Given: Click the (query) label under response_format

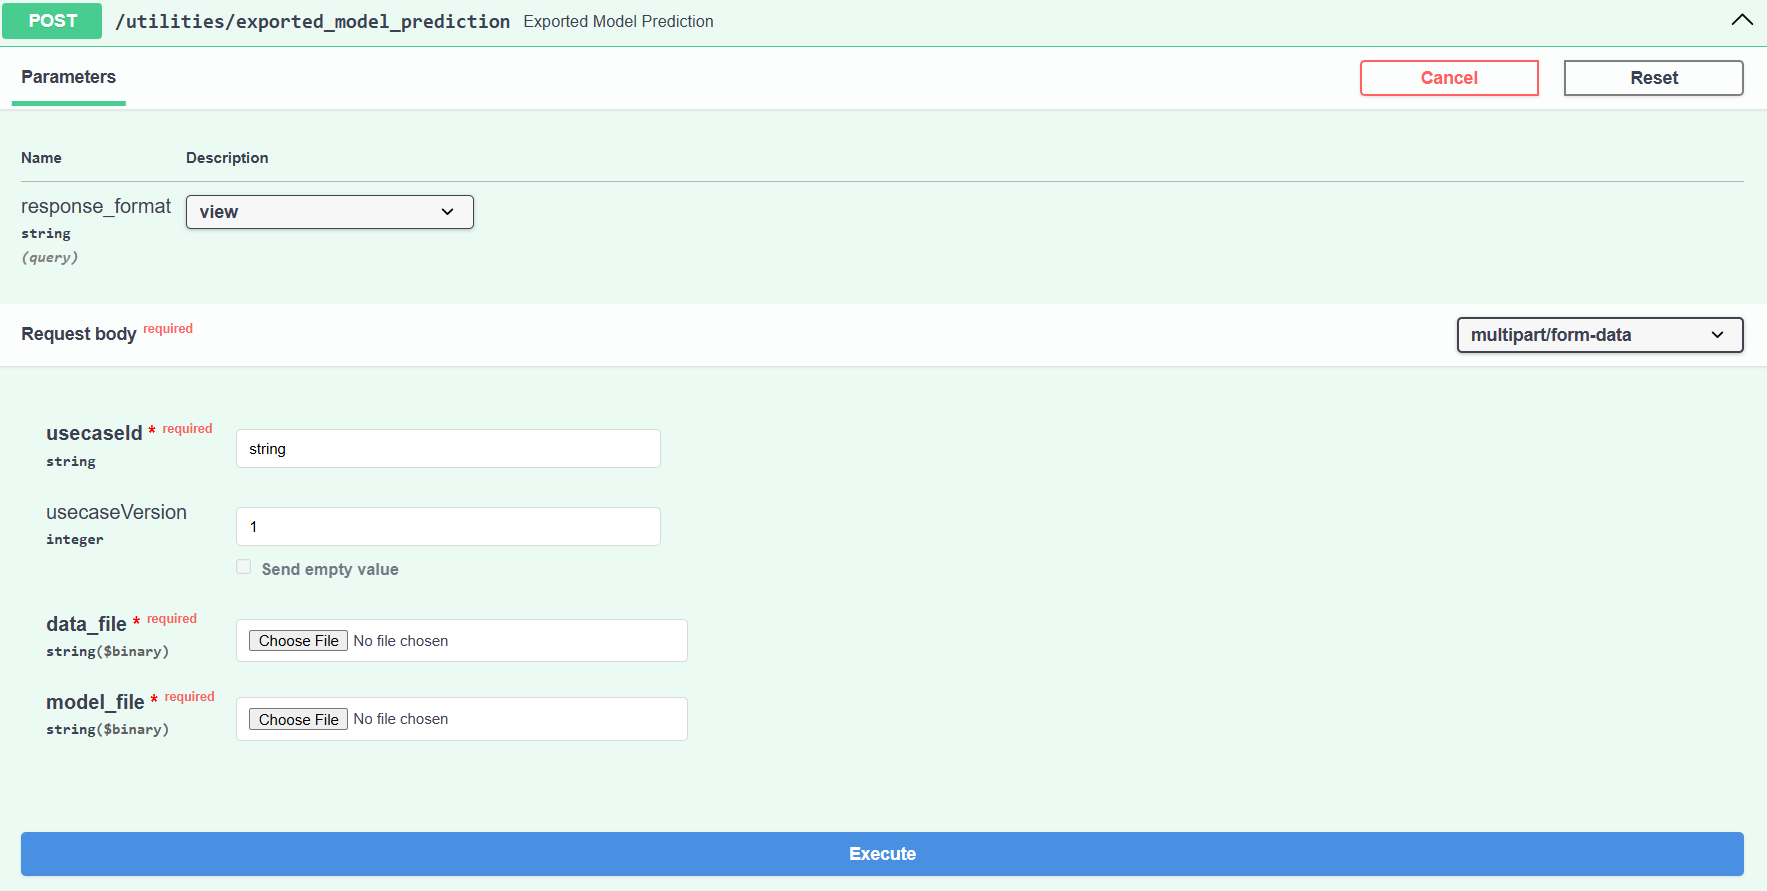Looking at the screenshot, I should pos(50,257).
